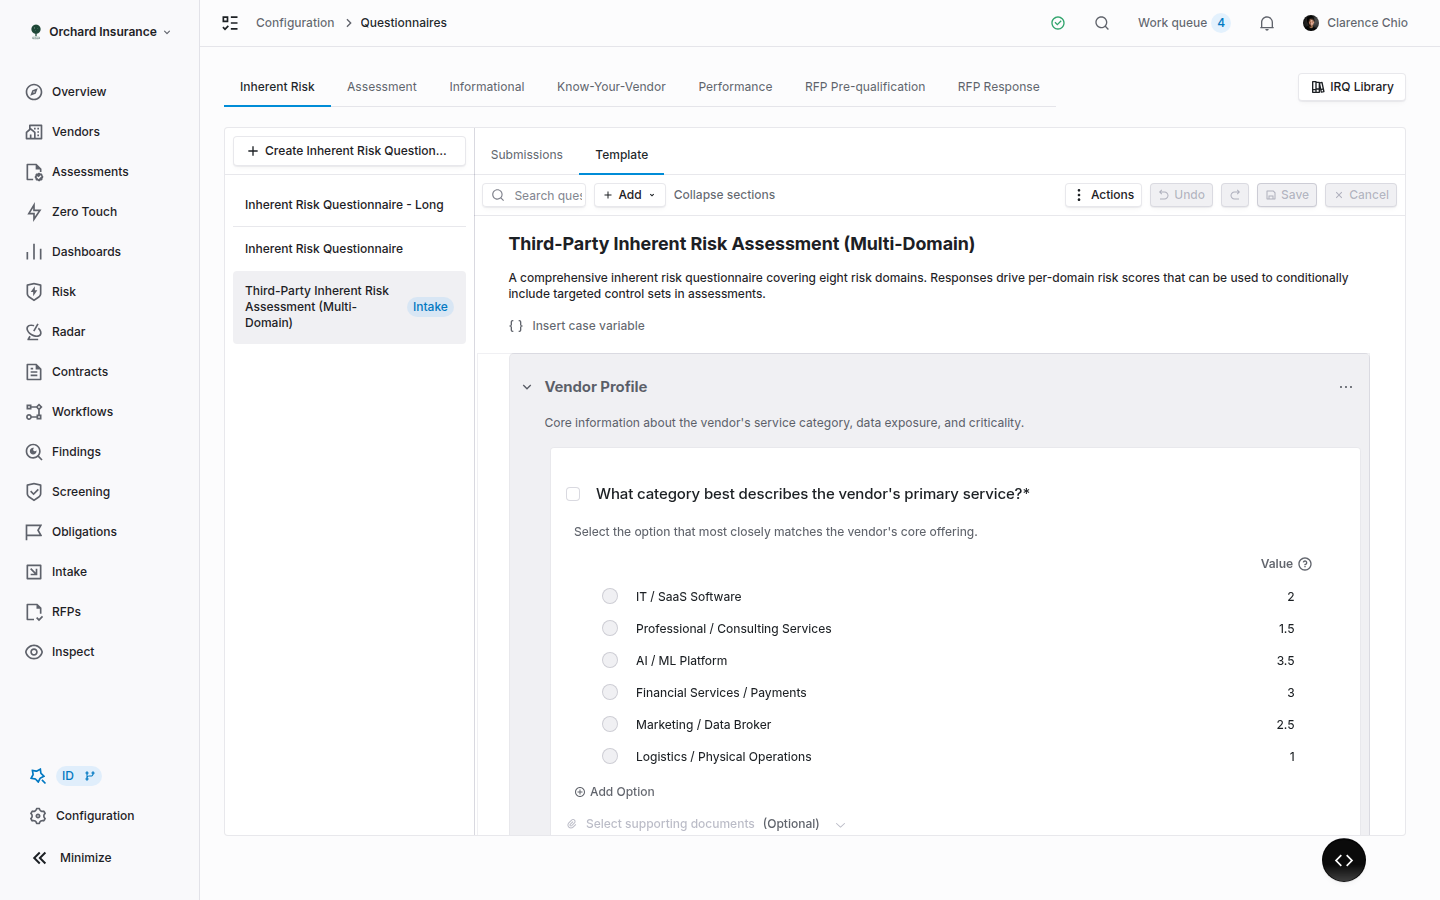Open the Clarence Chio user menu
Viewport: 1440px width, 900px height.
tap(1355, 23)
